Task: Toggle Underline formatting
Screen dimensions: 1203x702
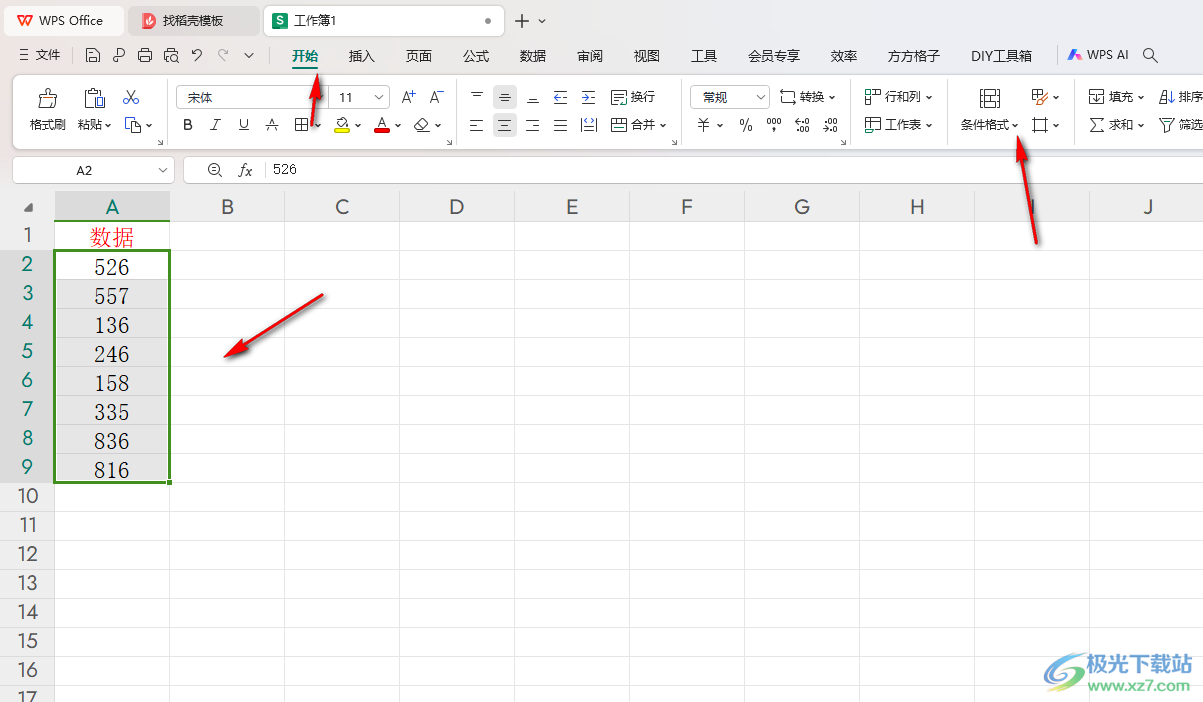Action: click(243, 125)
